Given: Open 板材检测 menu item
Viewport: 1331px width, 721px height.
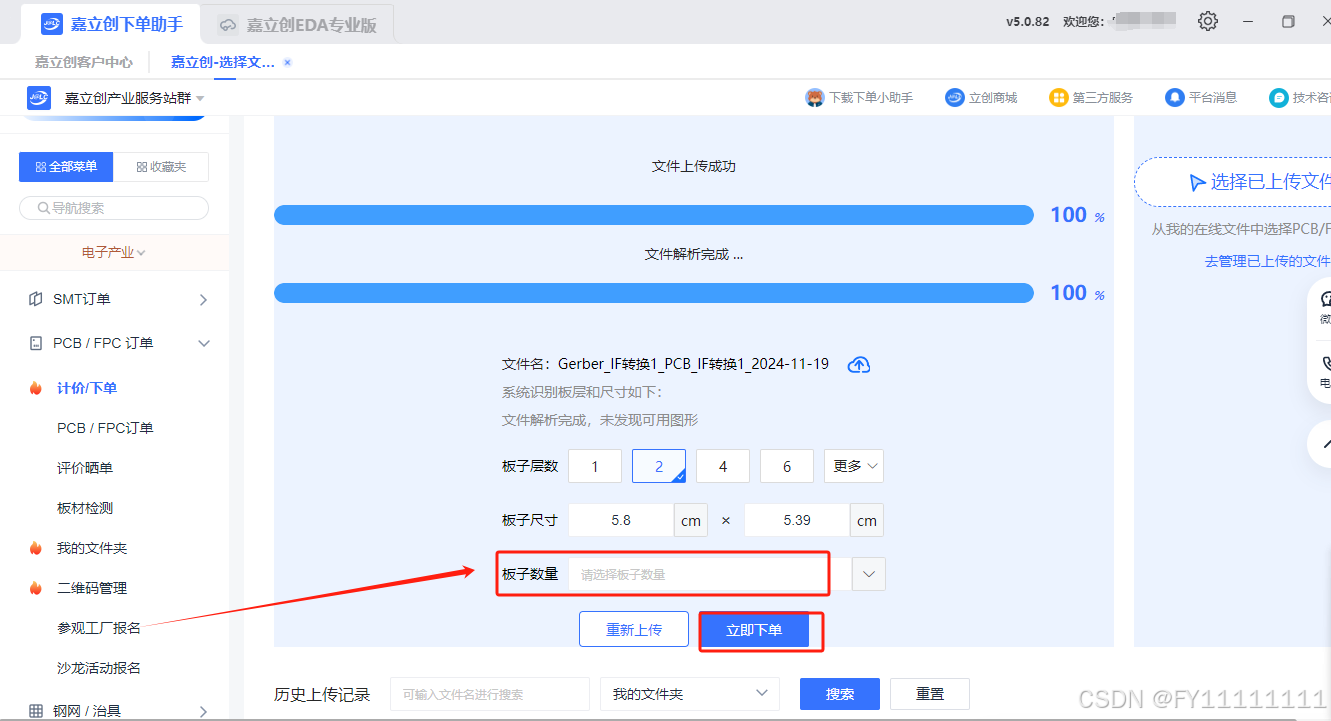Looking at the screenshot, I should click(x=85, y=508).
